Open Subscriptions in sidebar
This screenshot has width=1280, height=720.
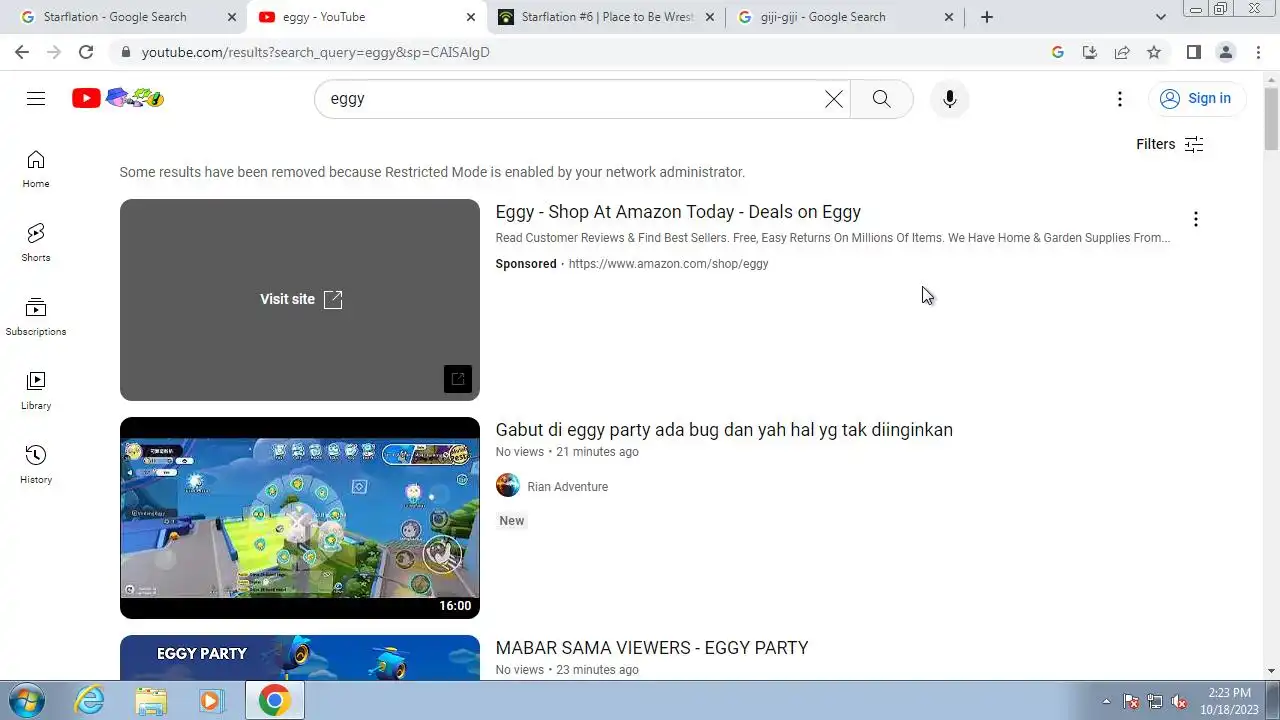click(x=36, y=317)
